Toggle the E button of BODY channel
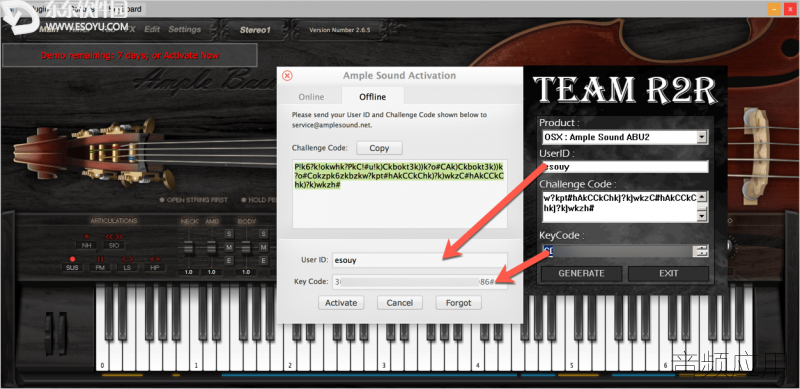 click(263, 261)
